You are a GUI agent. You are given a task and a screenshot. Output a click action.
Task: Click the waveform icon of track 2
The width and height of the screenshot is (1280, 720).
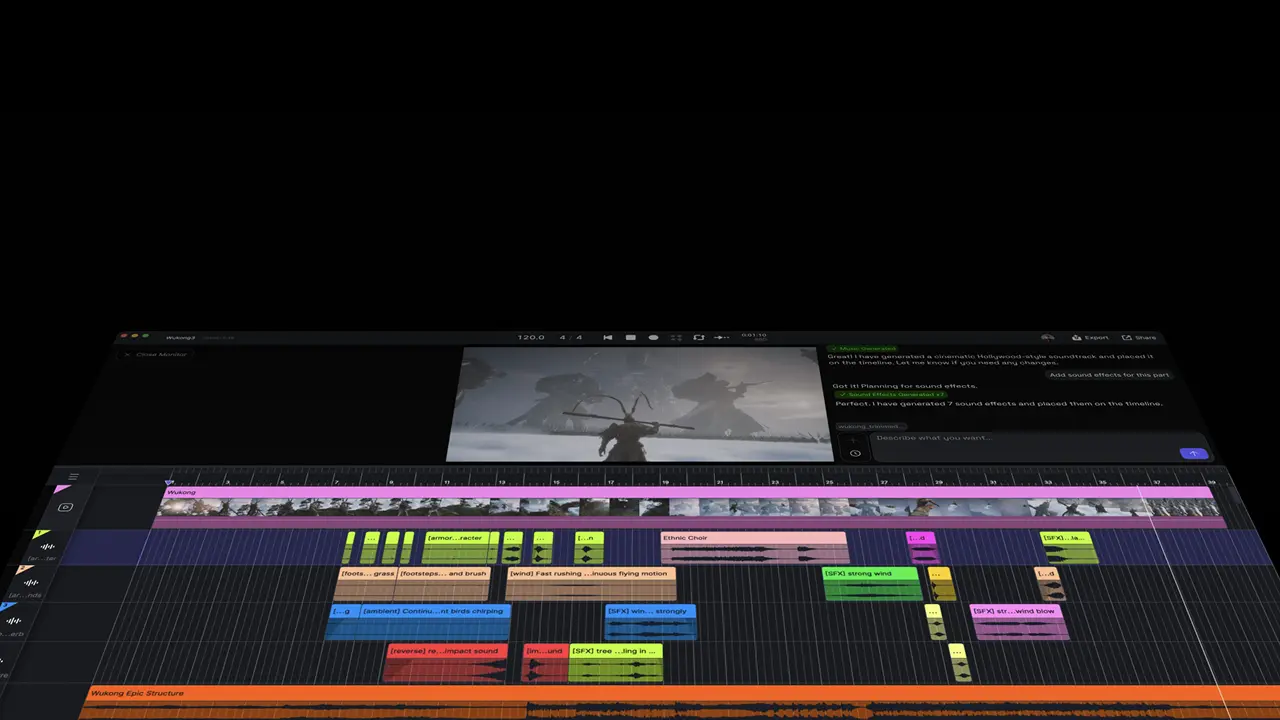(x=31, y=583)
